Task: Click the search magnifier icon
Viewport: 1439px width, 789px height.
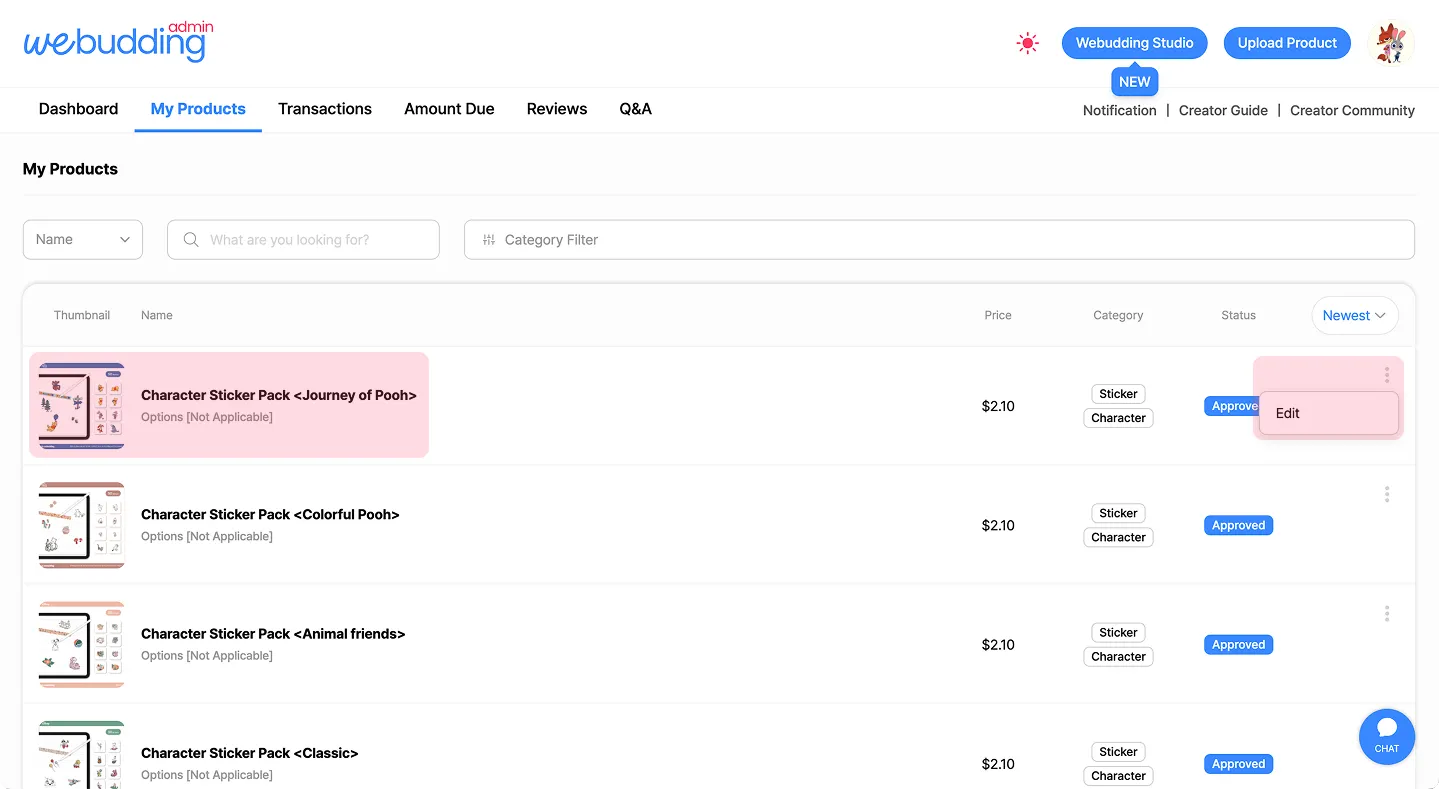Action: 191,240
